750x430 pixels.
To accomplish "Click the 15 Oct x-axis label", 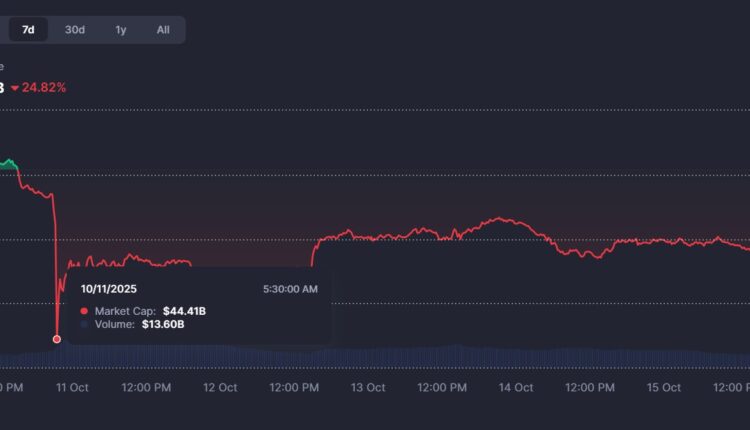I will coord(664,388).
